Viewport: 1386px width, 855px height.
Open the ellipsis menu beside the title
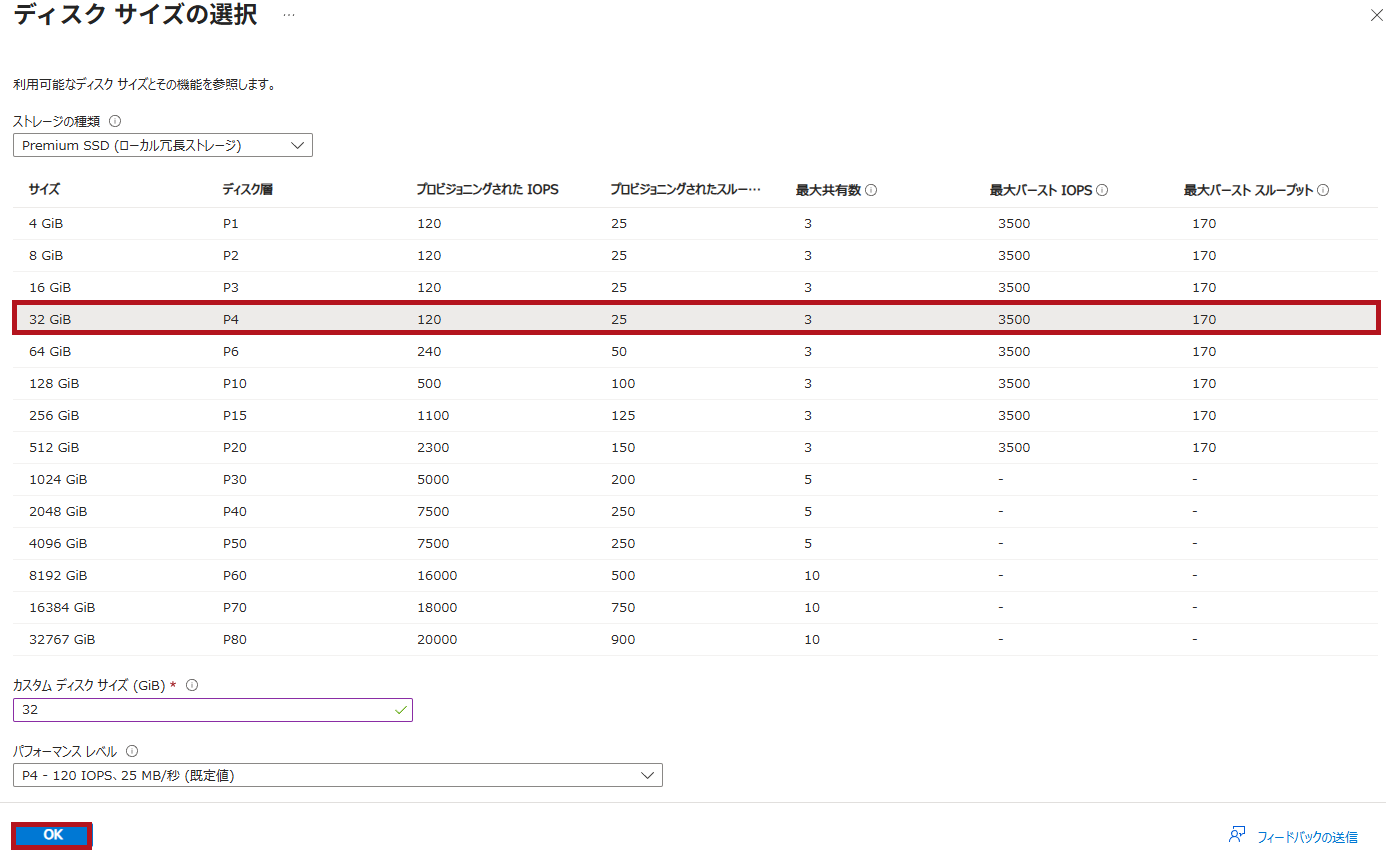click(x=289, y=16)
